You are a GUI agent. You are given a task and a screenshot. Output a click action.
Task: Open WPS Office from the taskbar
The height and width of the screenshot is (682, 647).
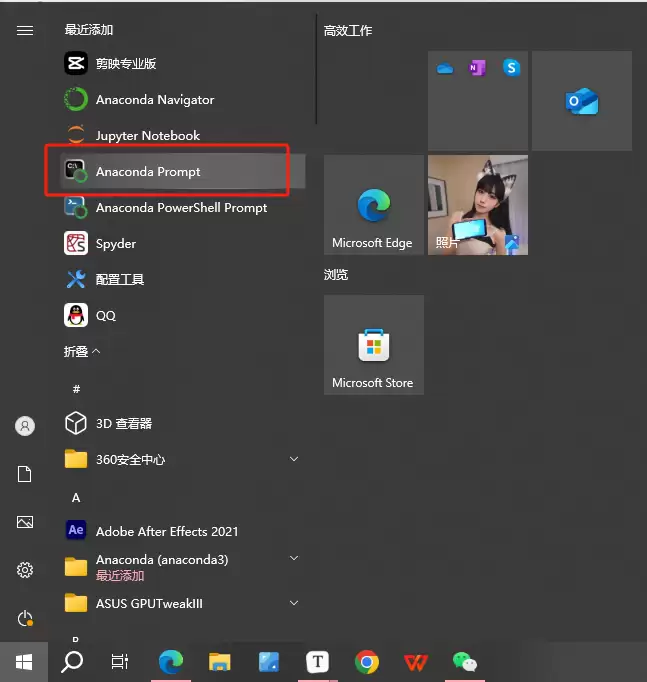click(416, 662)
